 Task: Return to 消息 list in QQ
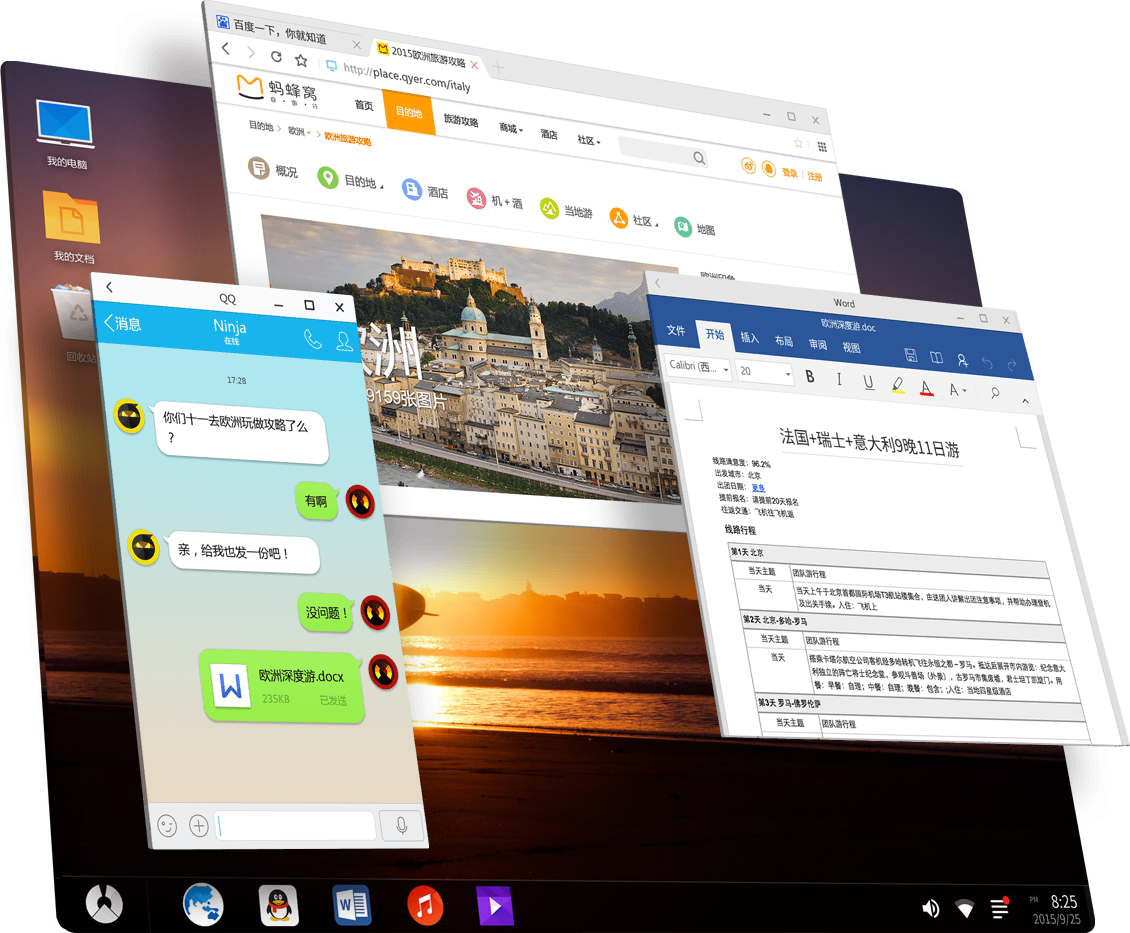click(123, 323)
